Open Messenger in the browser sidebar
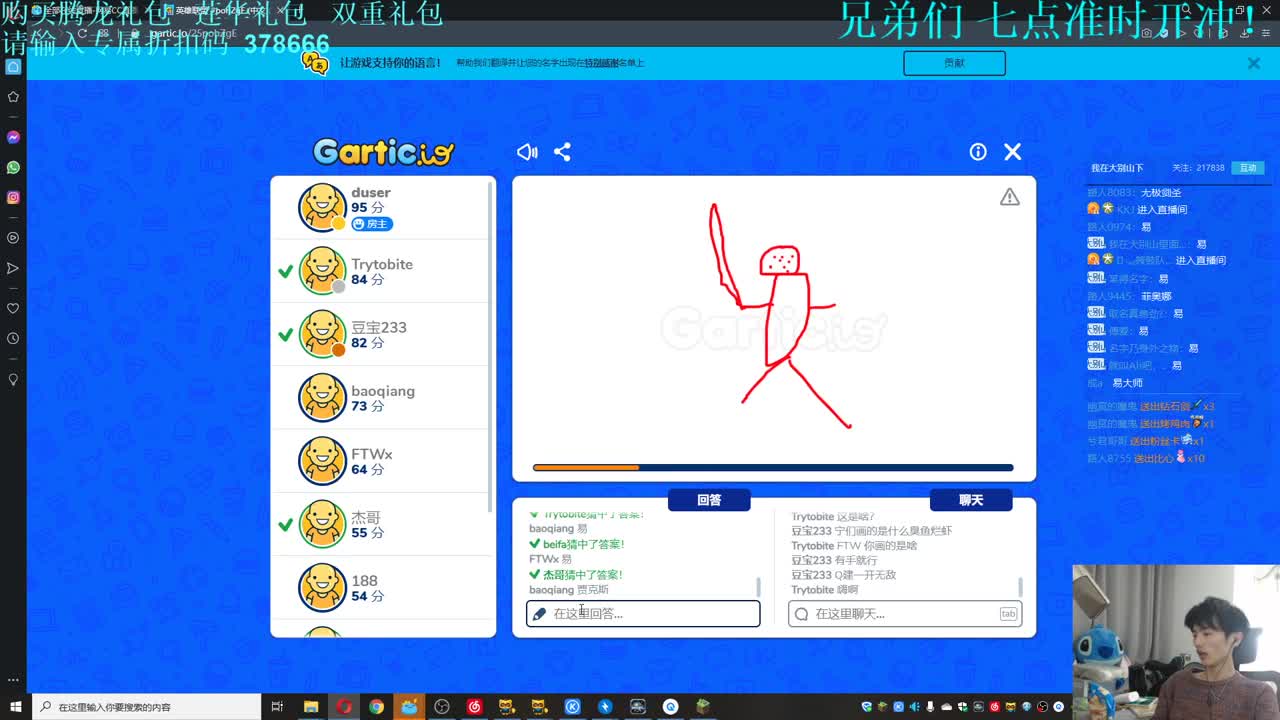The image size is (1280, 720). (13, 137)
